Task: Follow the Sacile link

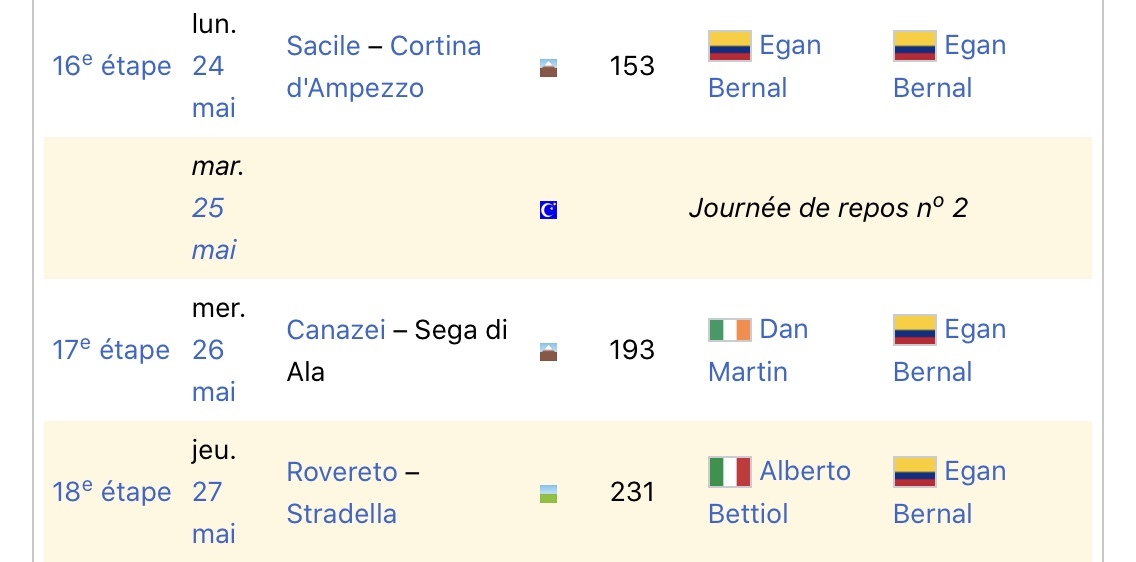Action: [323, 46]
